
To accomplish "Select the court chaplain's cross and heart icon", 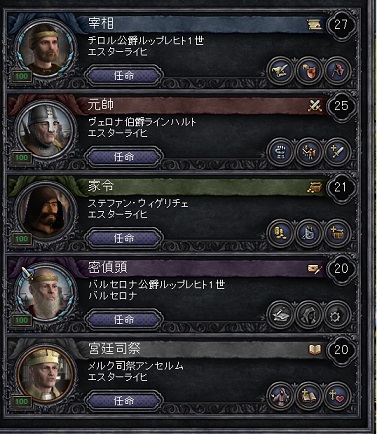I will pyautogui.click(x=337, y=396).
